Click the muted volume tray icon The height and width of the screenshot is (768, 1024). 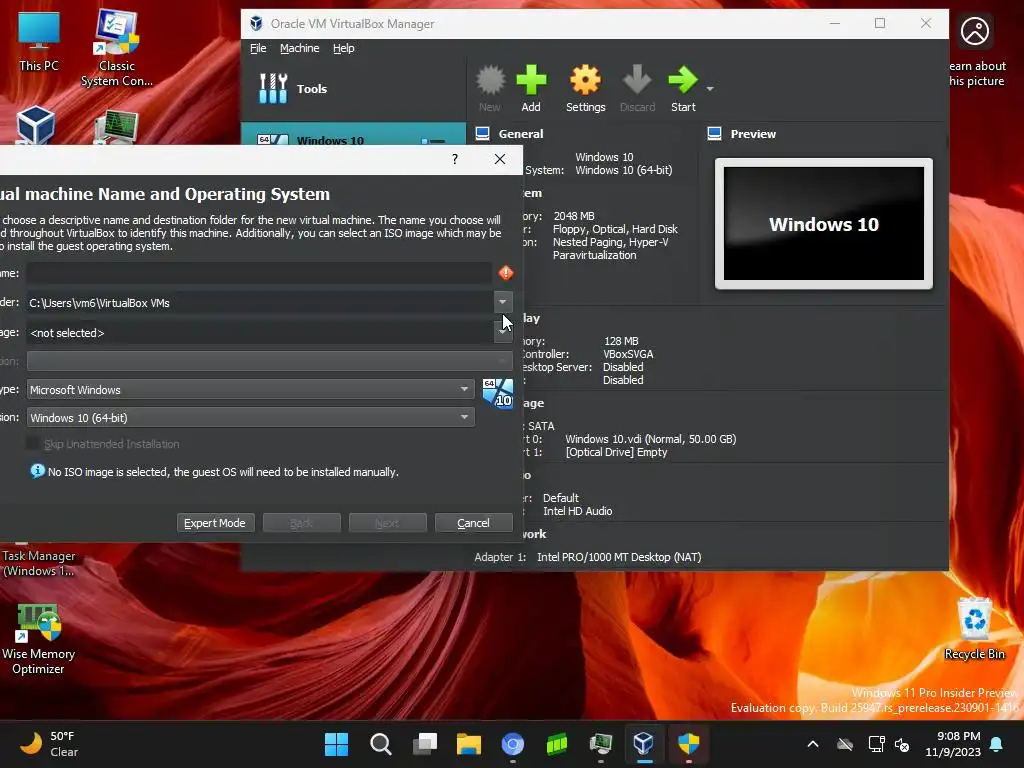(x=902, y=744)
